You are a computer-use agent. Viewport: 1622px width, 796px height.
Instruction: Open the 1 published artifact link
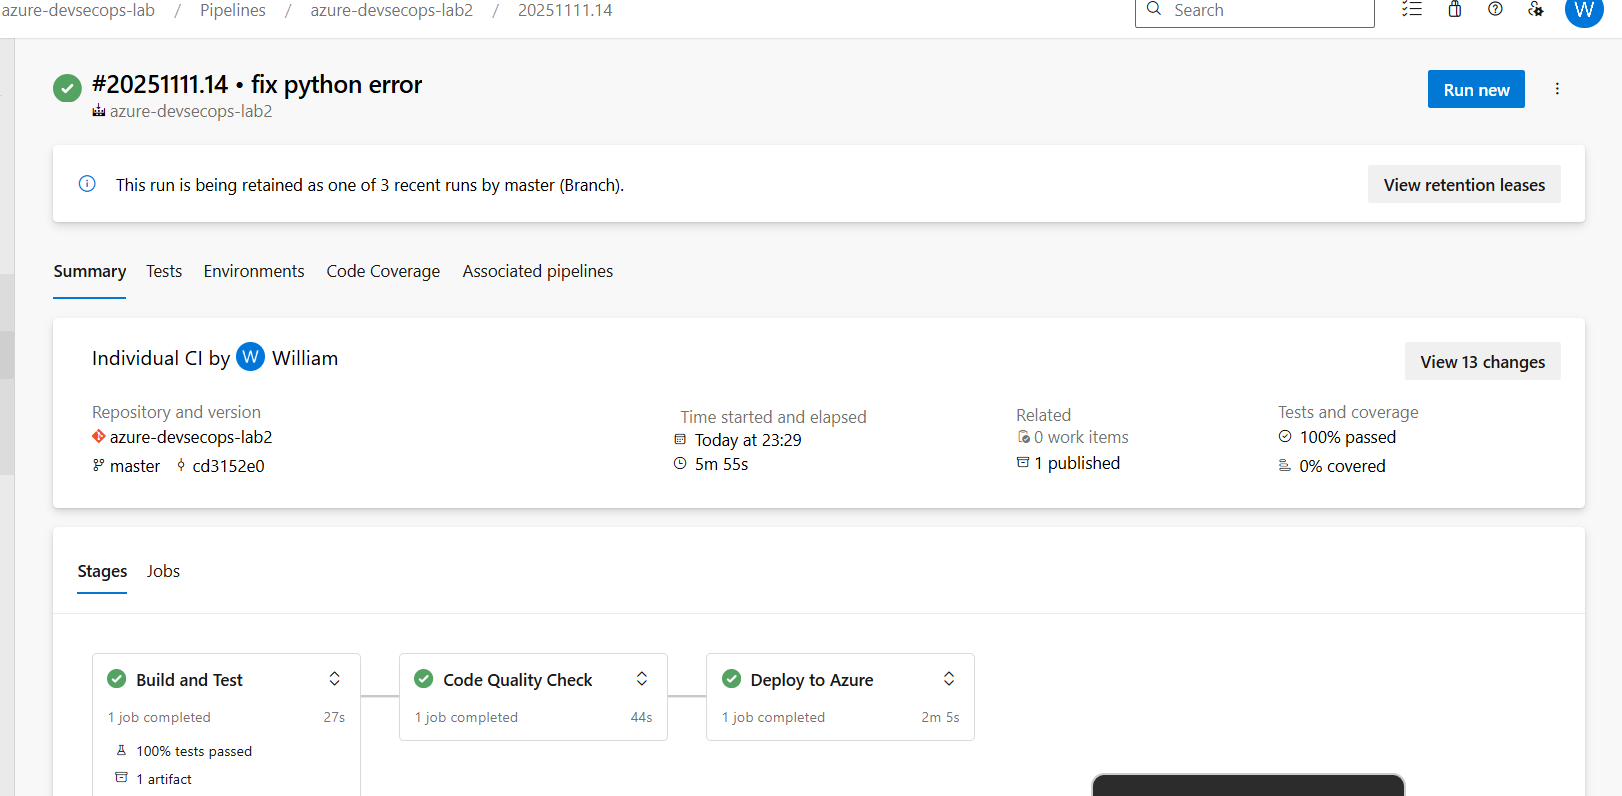pyautogui.click(x=1076, y=463)
